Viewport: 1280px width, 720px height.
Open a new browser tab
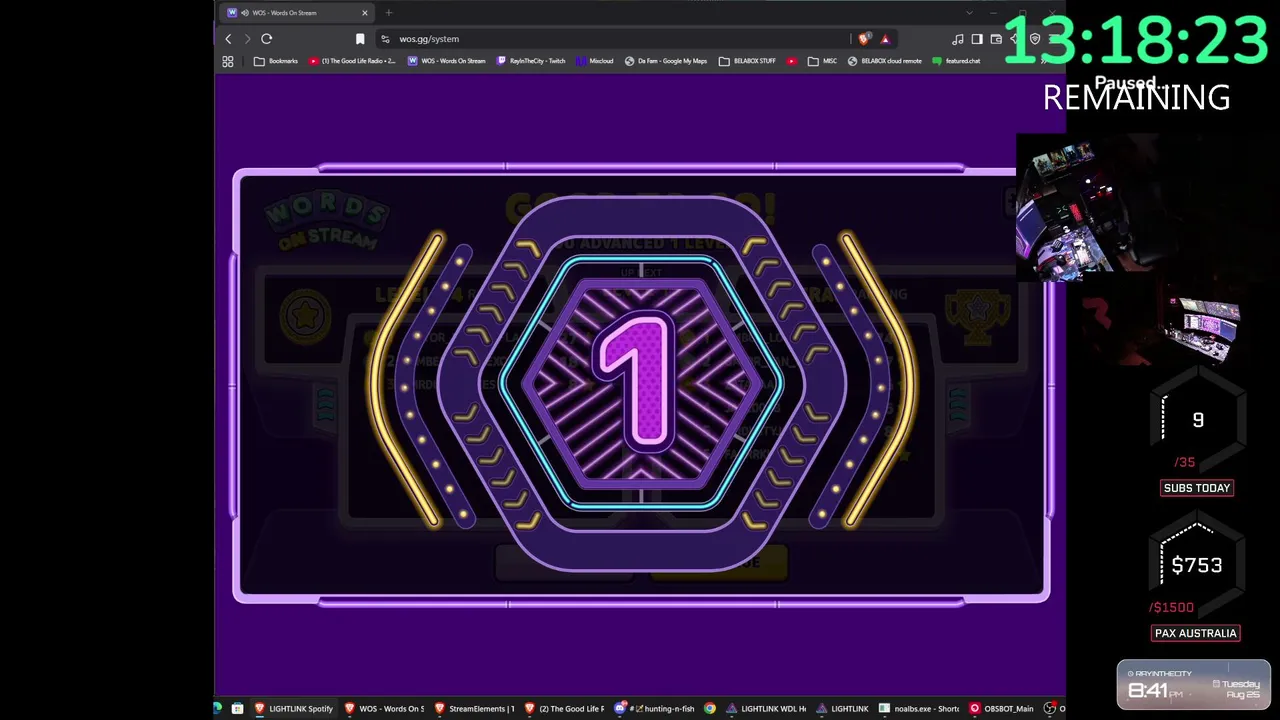pyautogui.click(x=388, y=13)
